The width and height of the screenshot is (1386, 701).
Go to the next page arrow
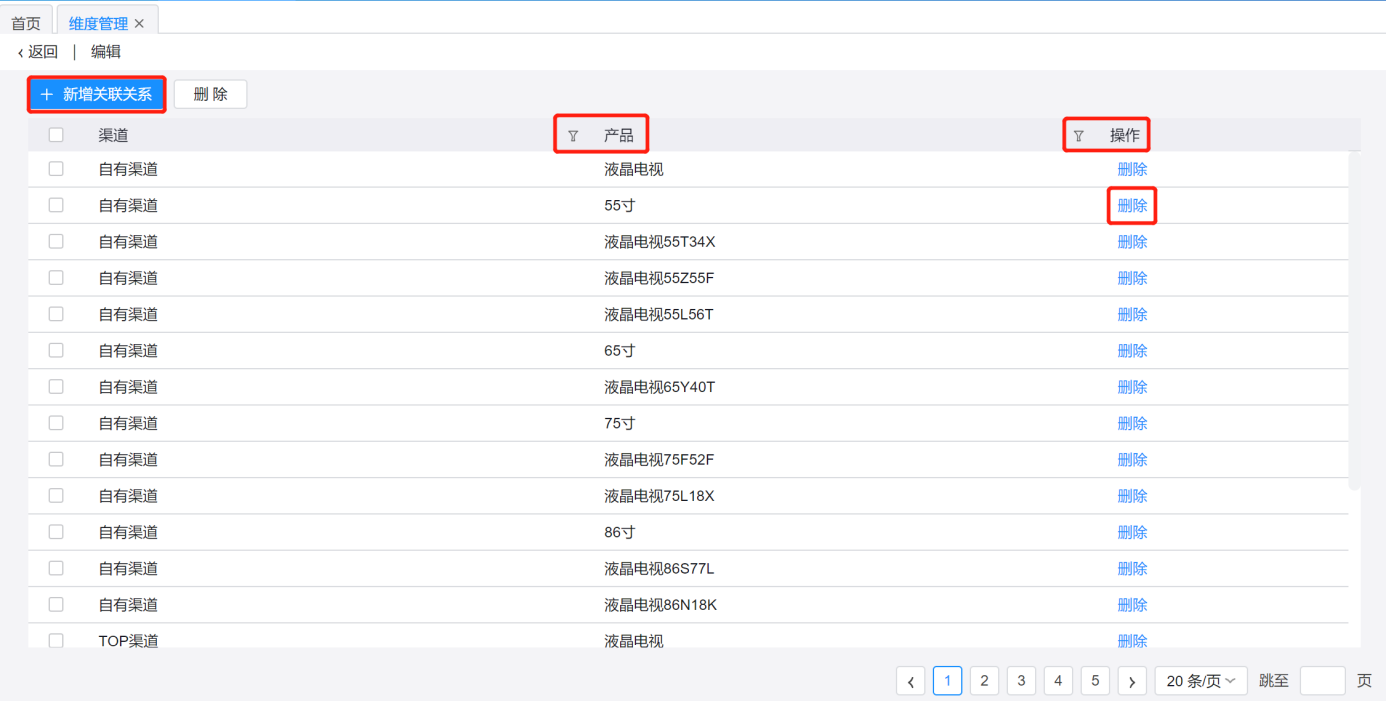[x=1131, y=681]
